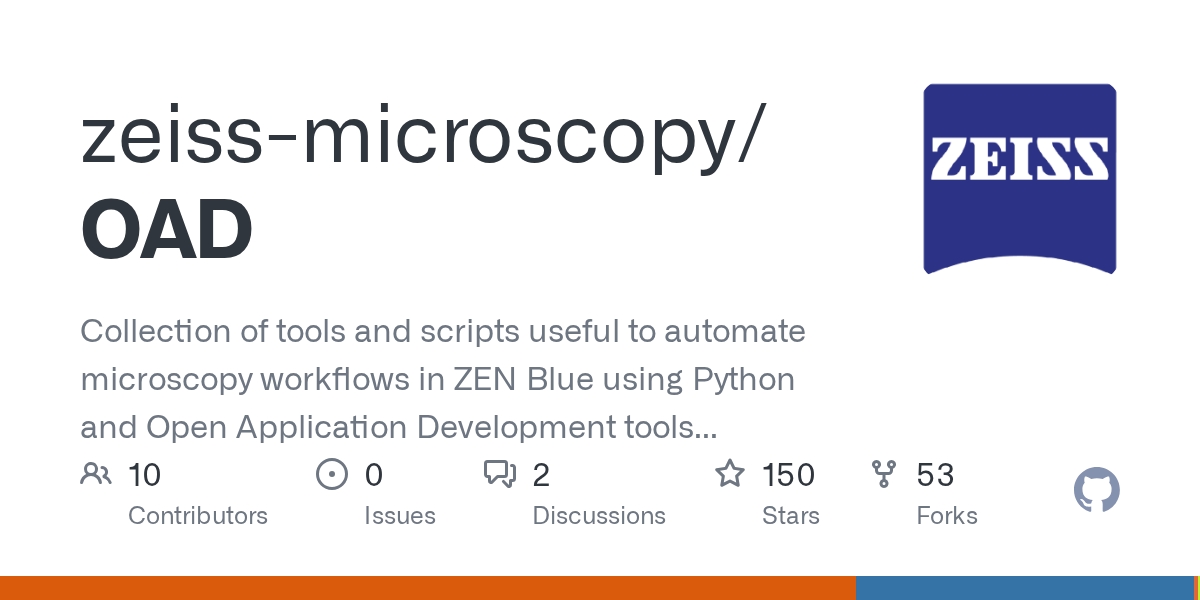Screen dimensions: 1200x600
Task: Open the Contributors label
Action: (198, 516)
